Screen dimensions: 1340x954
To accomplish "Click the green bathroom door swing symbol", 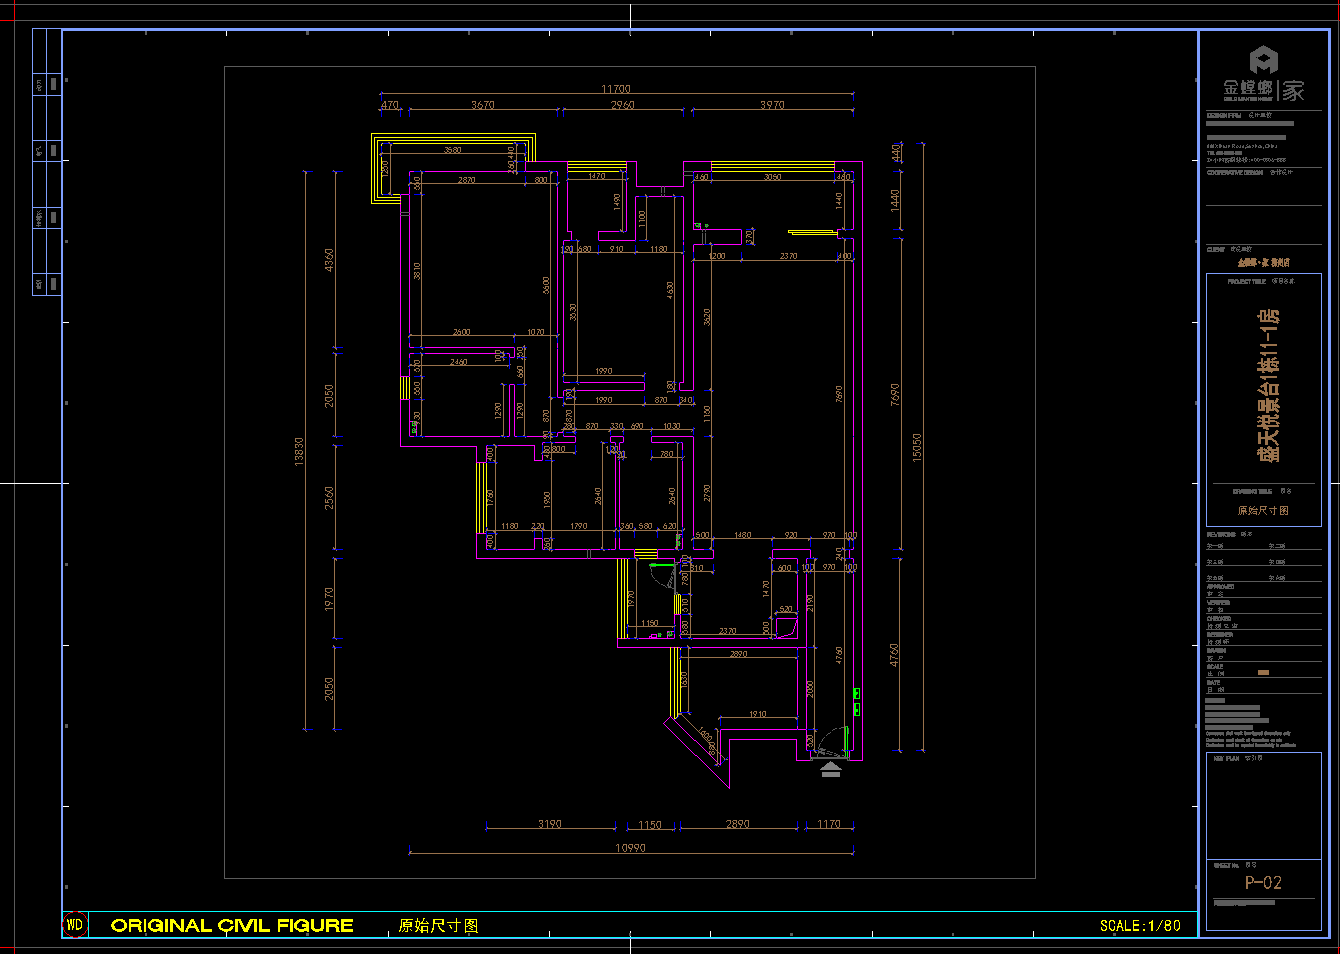I will [660, 576].
